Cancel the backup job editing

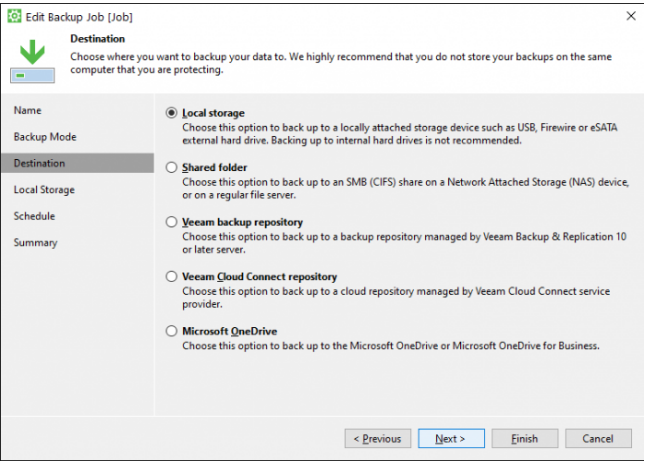tap(598, 438)
